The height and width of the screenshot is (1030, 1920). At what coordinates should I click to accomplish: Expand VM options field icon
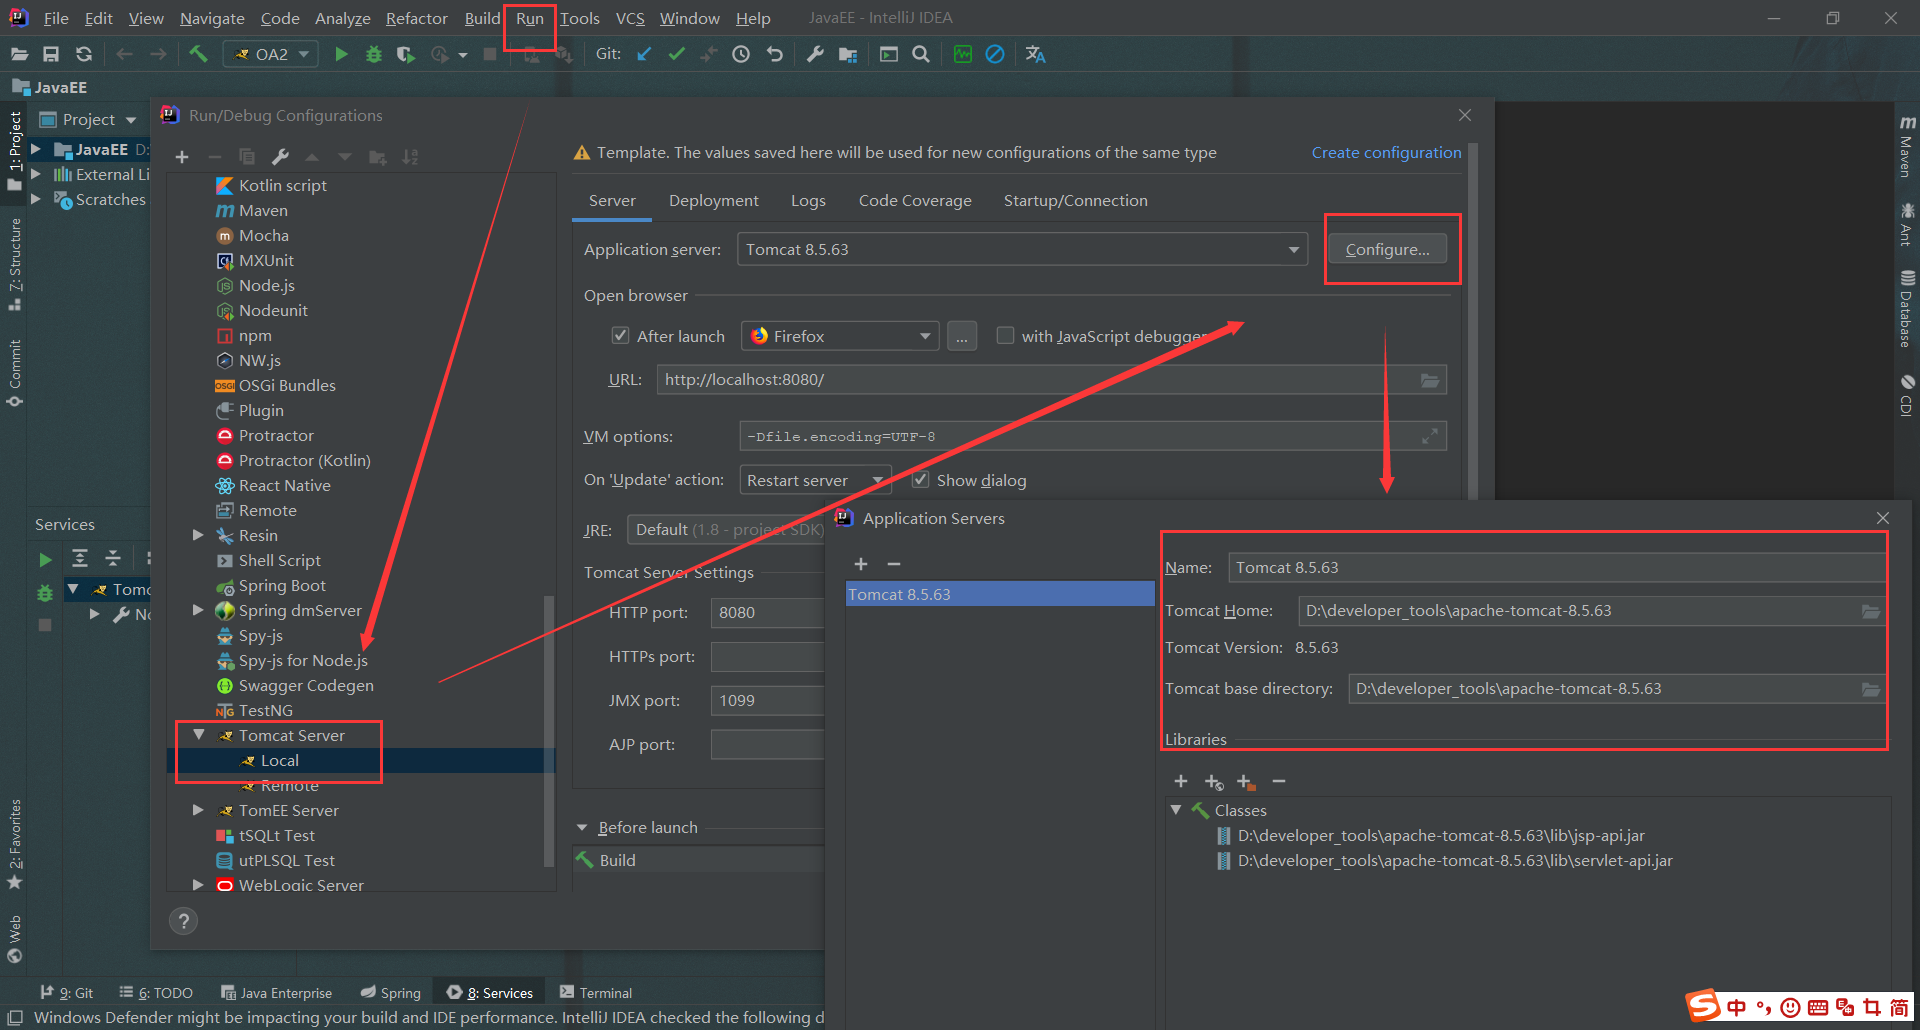[x=1430, y=436]
